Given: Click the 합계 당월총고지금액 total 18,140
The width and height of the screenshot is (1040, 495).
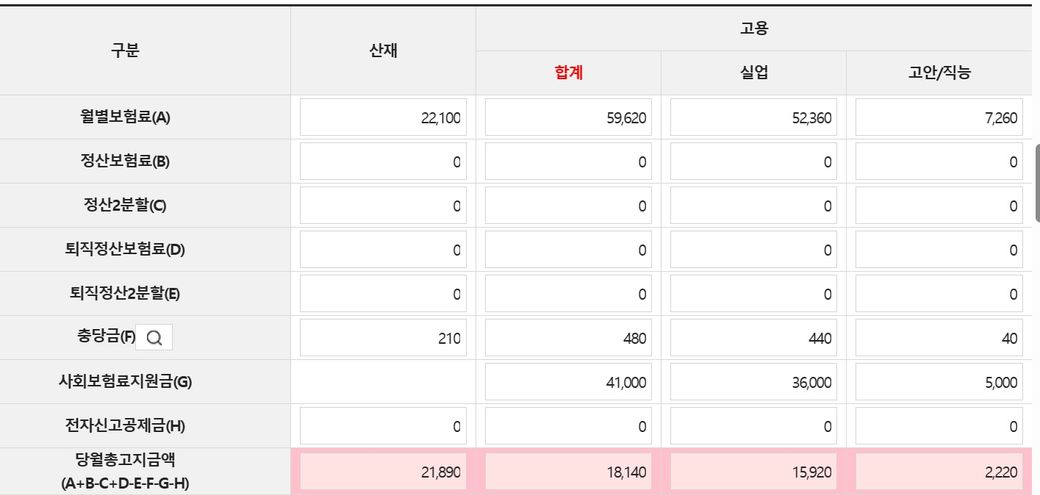Looking at the screenshot, I should pyautogui.click(x=568, y=471).
